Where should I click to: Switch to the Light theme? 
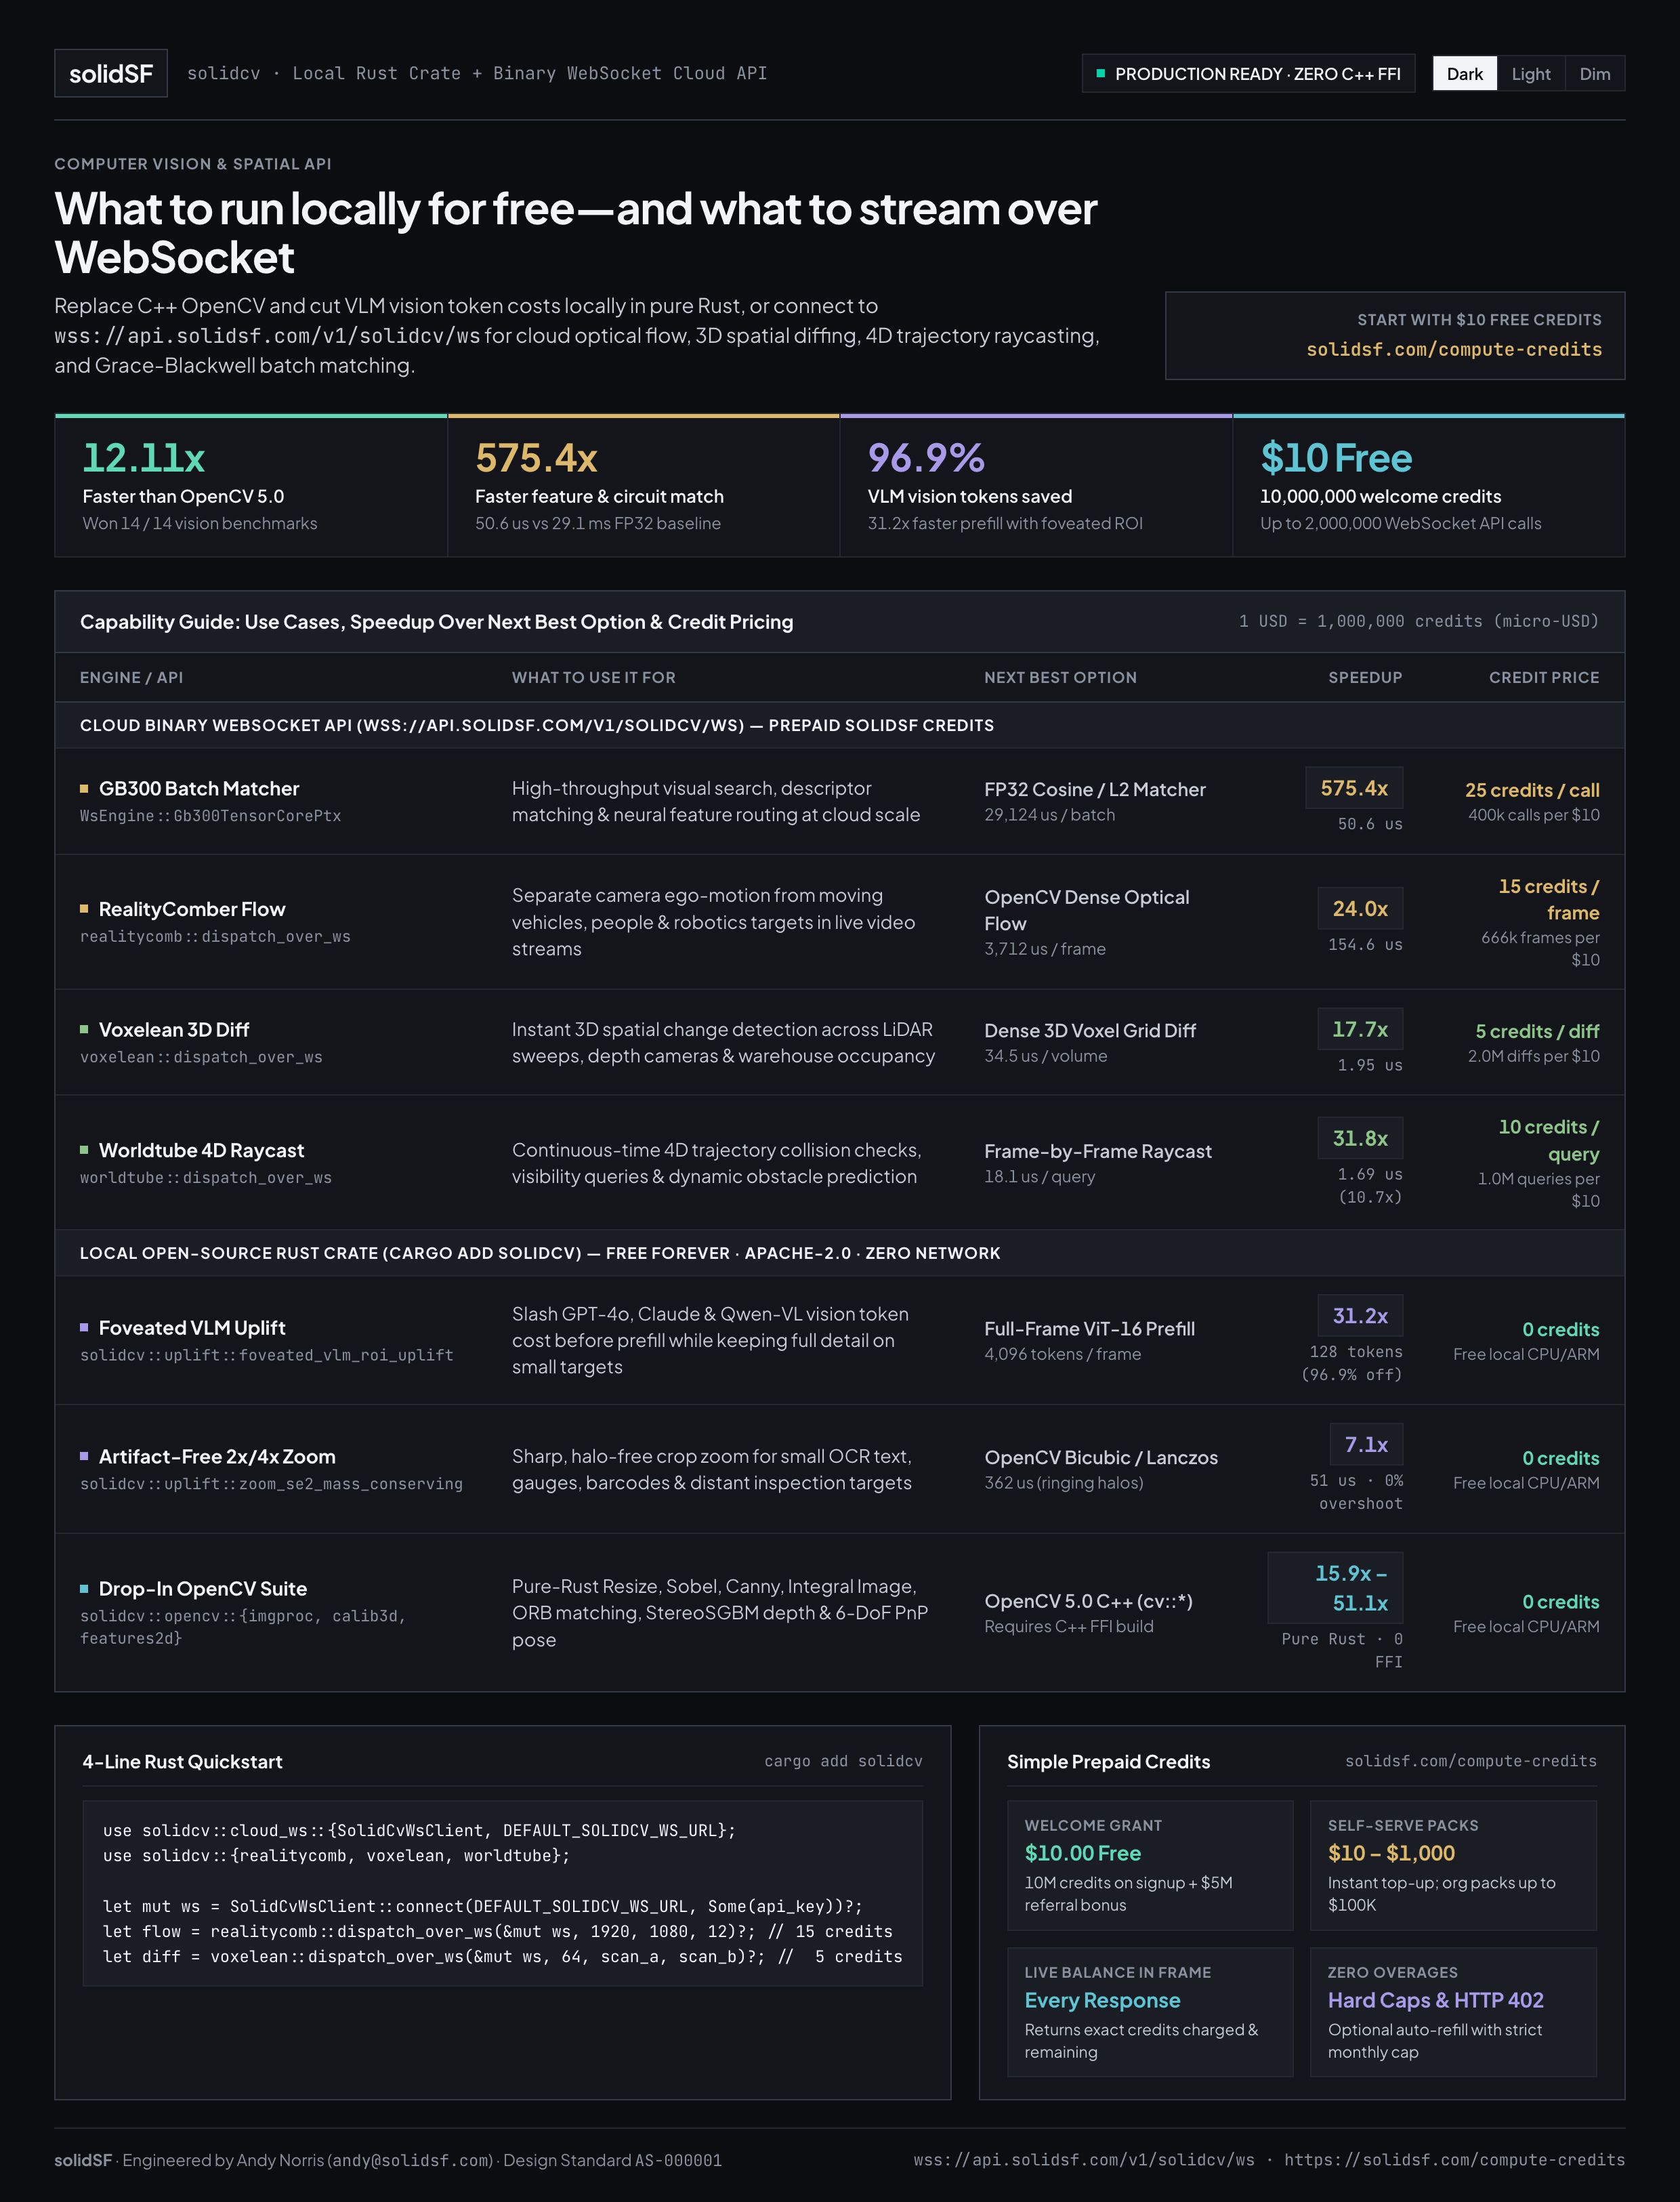(1530, 74)
